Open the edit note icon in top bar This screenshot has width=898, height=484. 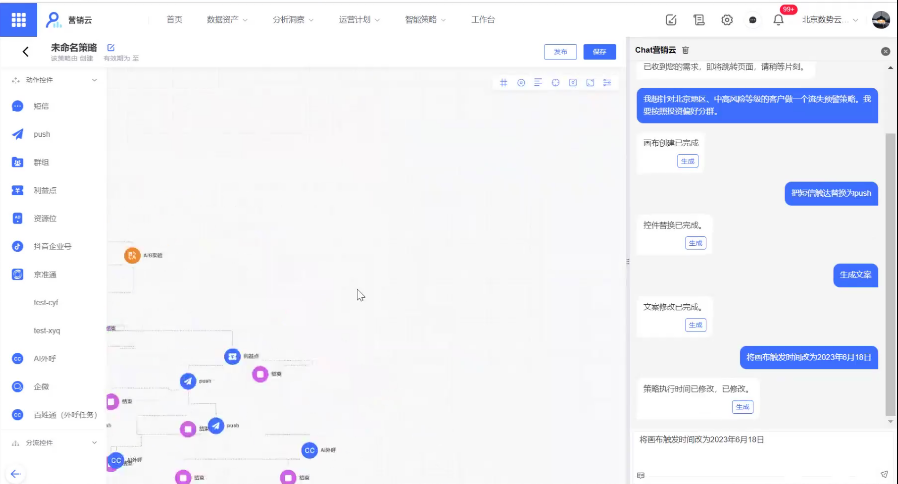click(671, 20)
